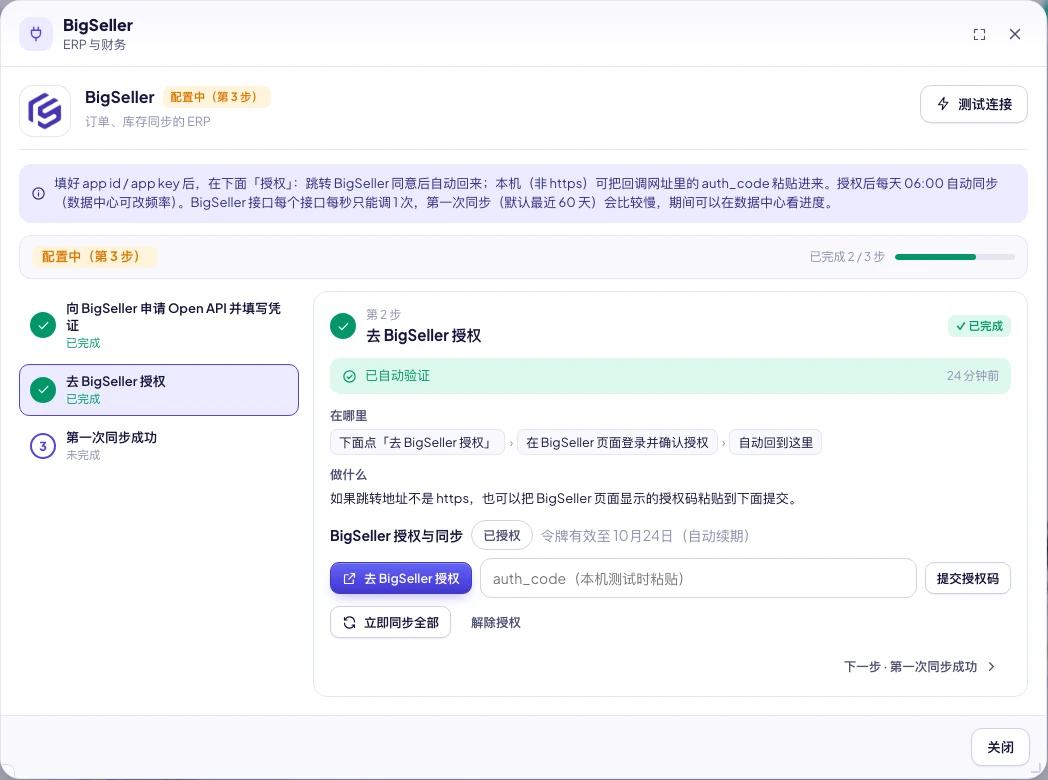The image size is (1048, 780).
Task: Select step 向 BigSeller 申请 Open API 并填写凭证
Action: pos(159,326)
